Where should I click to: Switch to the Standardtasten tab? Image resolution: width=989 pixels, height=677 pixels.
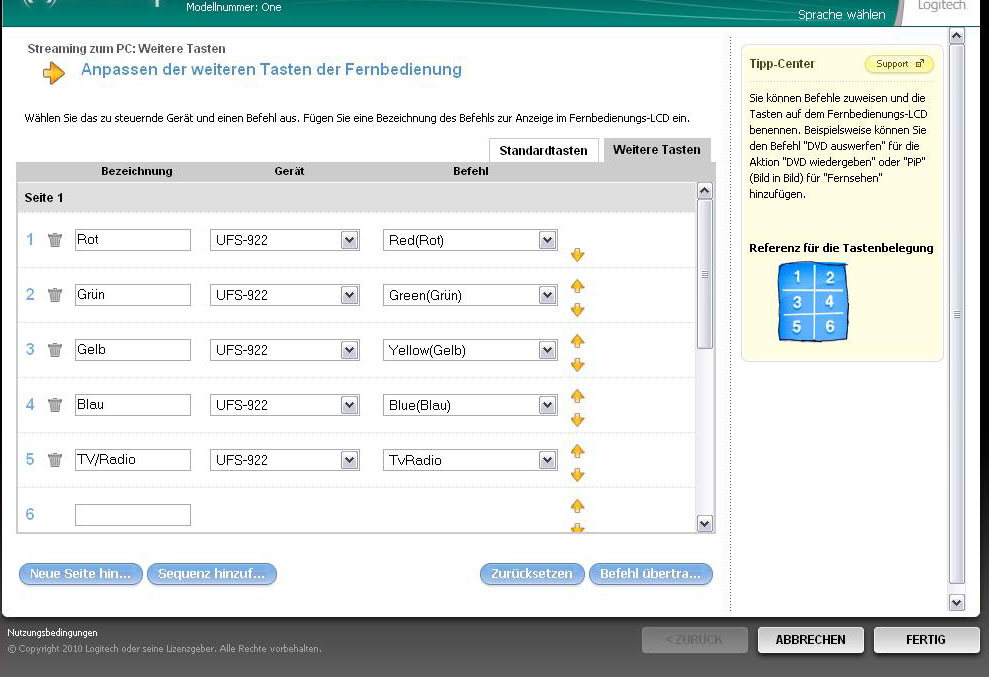pyautogui.click(x=543, y=151)
